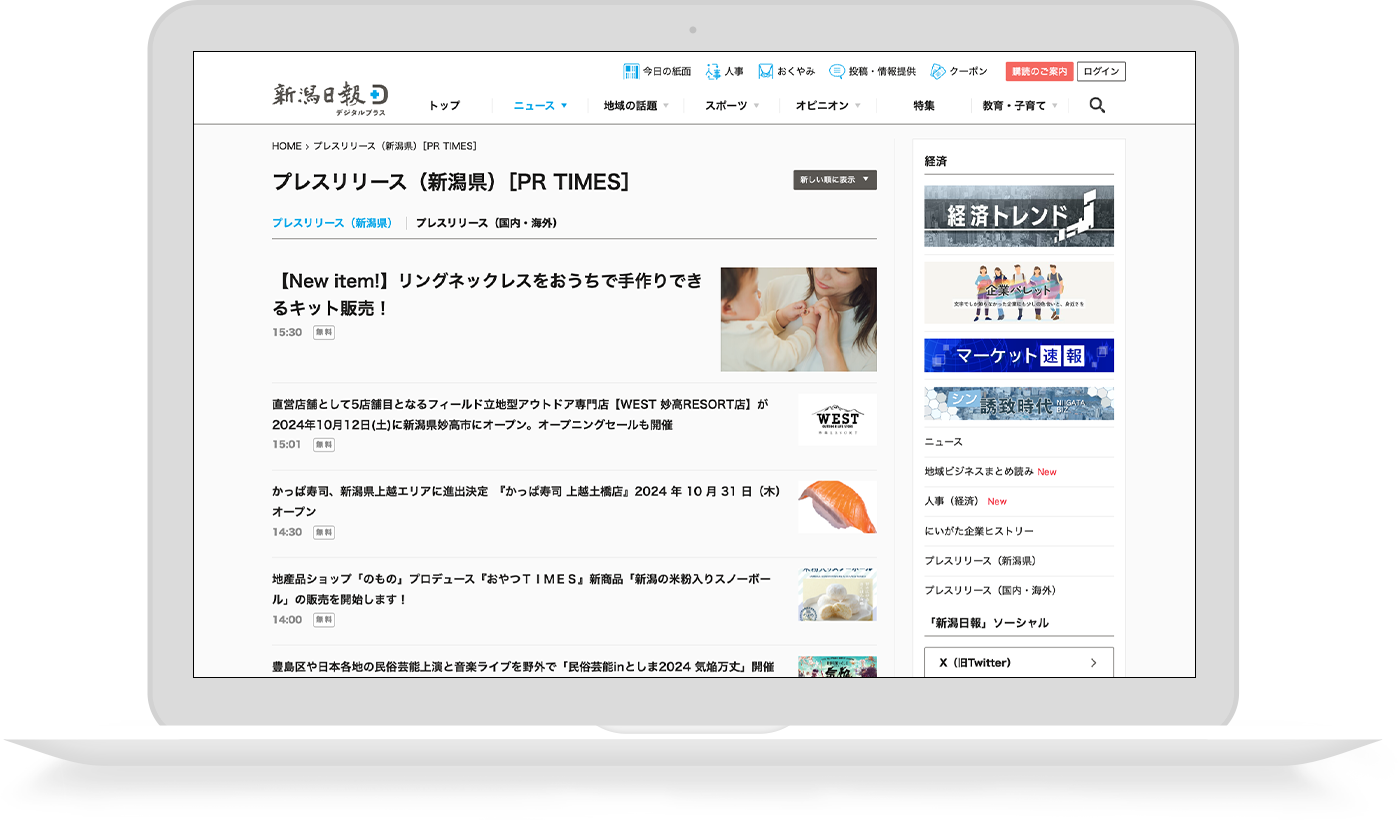Click the 投稿・情報提供 speech bubble icon
The height and width of the screenshot is (820, 1398).
click(837, 72)
